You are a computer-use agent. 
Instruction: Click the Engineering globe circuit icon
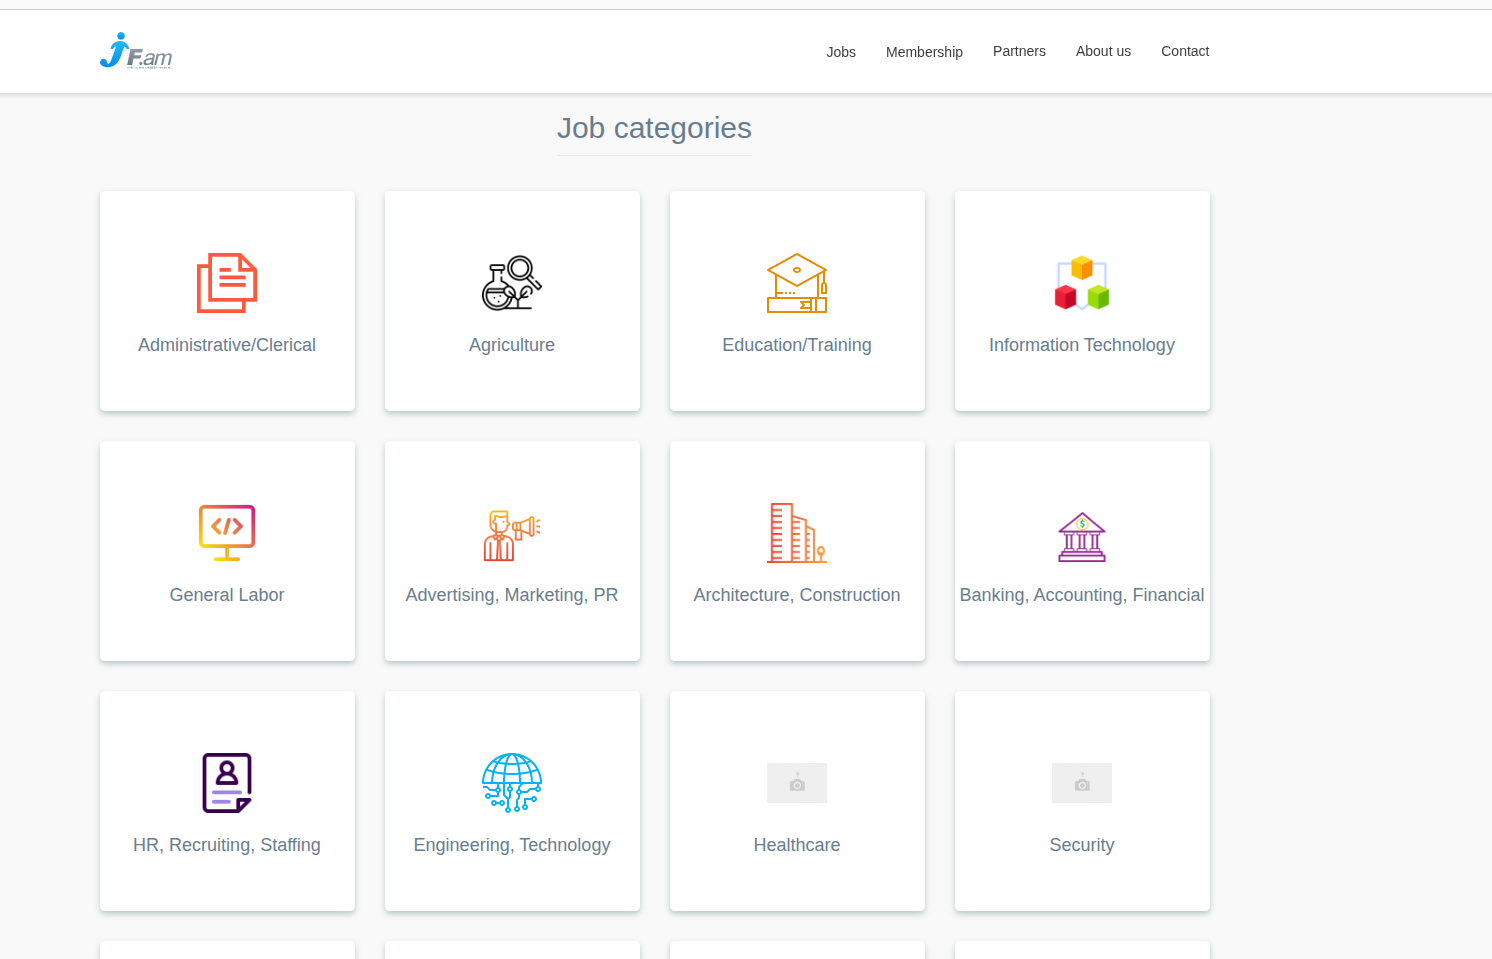(x=512, y=783)
